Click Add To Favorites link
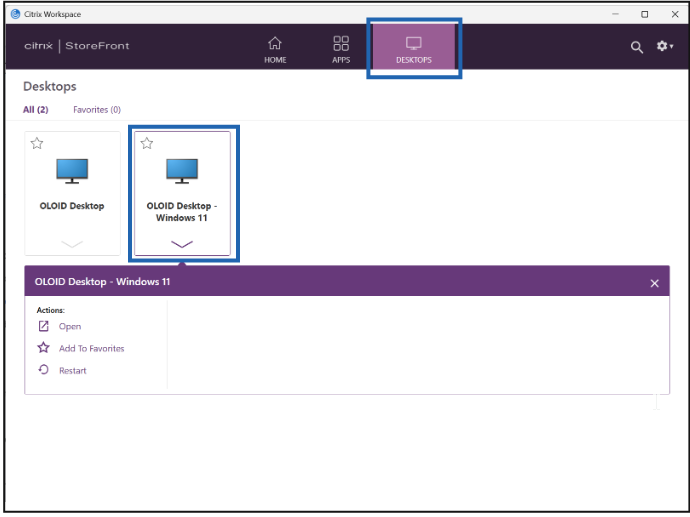This screenshot has height=517, width=690. click(92, 348)
